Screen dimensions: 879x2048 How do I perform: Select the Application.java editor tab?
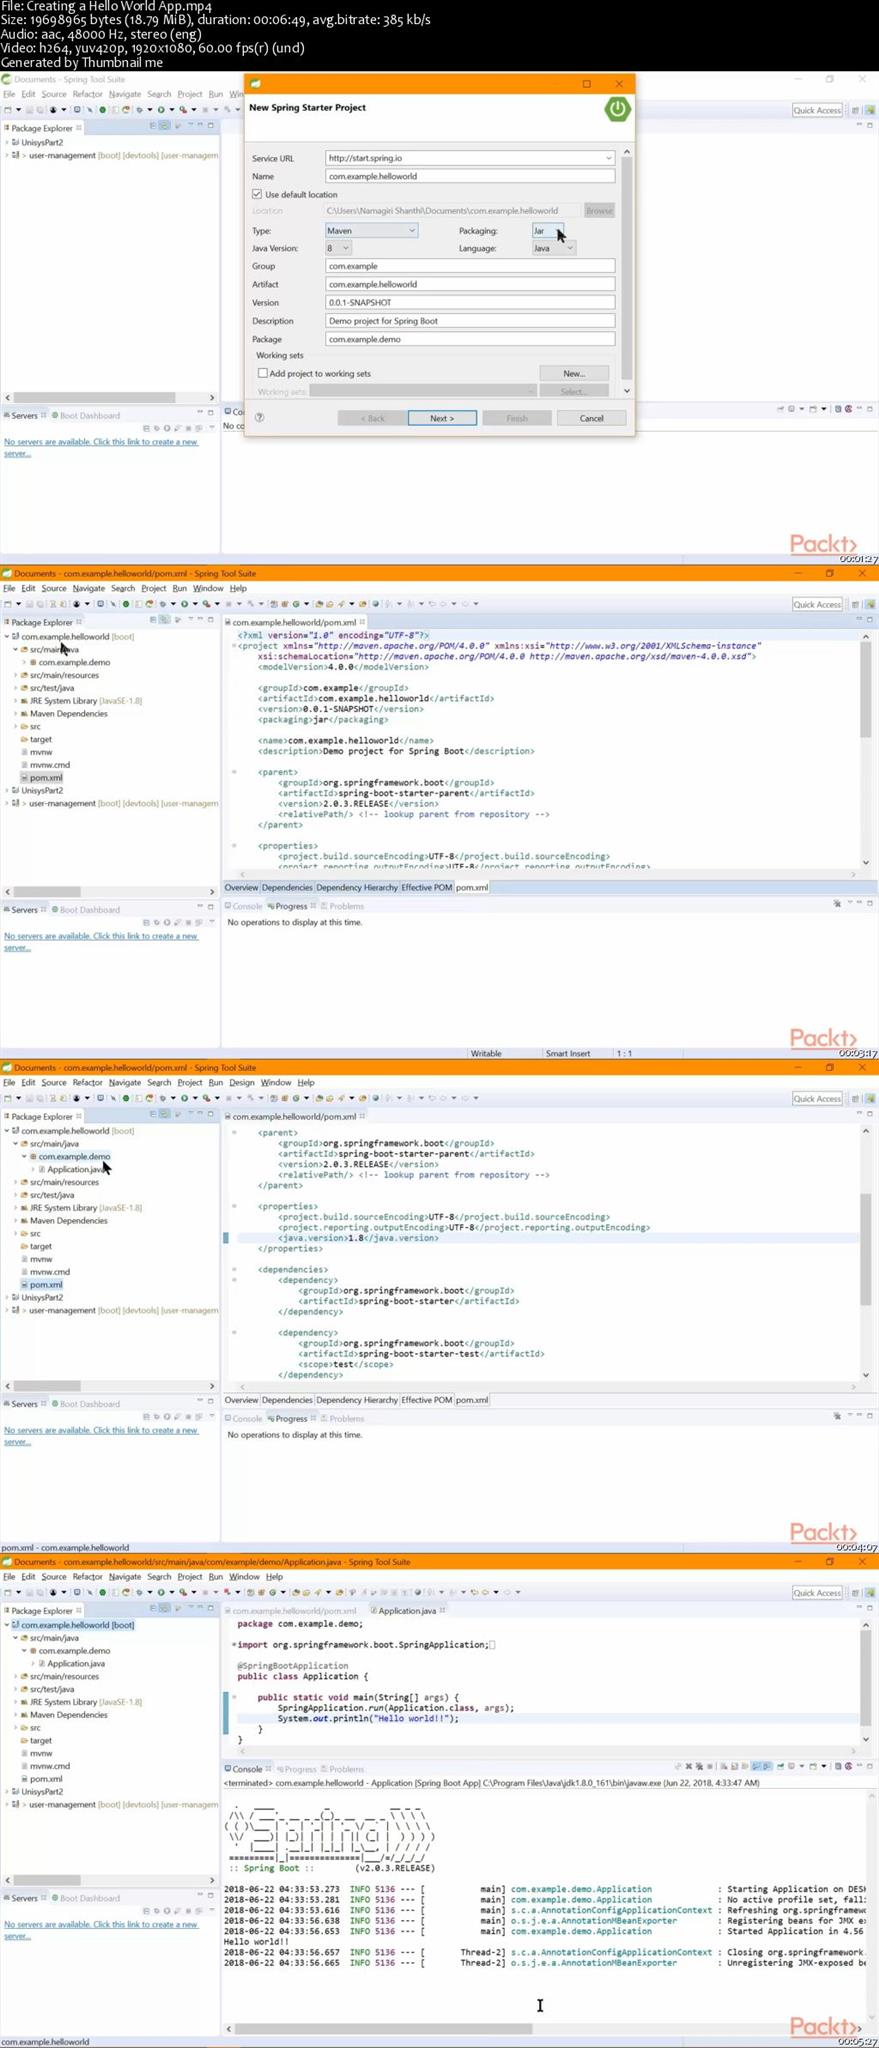click(x=407, y=1610)
